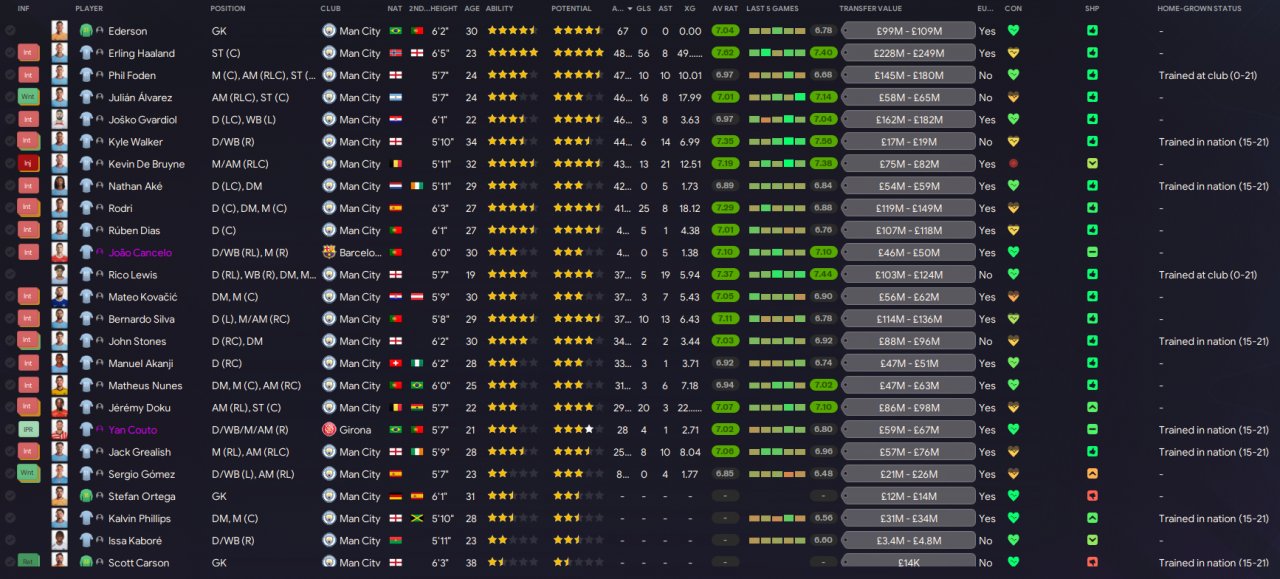Screen dimensions: 1280x579
Task: Click the last five games form bar for Kyle Walker
Action: [x=776, y=142]
